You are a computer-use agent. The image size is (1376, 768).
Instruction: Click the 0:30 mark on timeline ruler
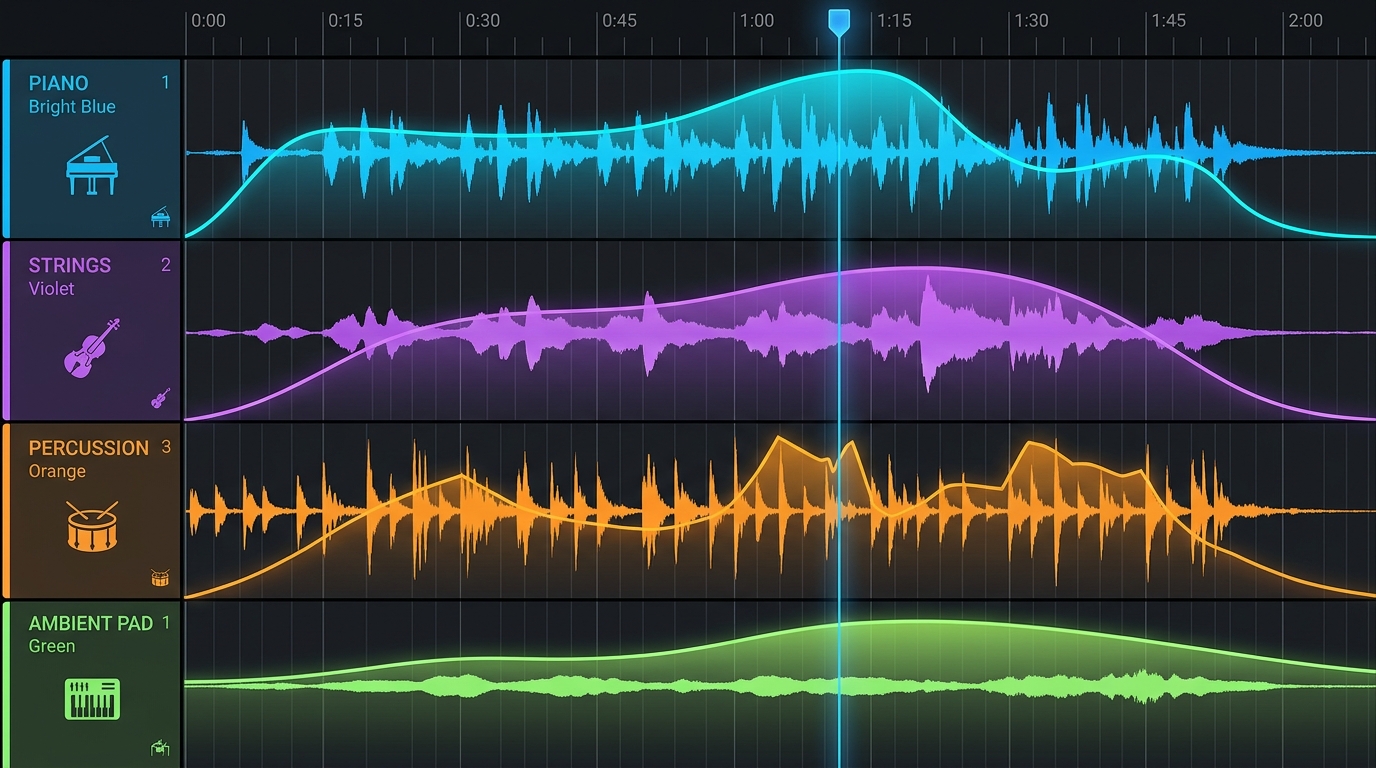tap(483, 20)
